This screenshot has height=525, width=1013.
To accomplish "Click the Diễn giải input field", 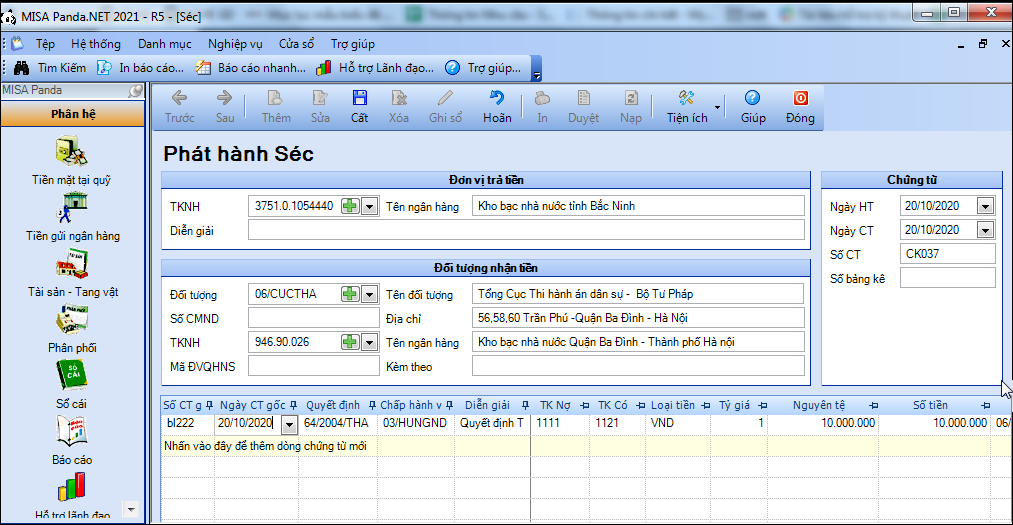I will pos(526,230).
